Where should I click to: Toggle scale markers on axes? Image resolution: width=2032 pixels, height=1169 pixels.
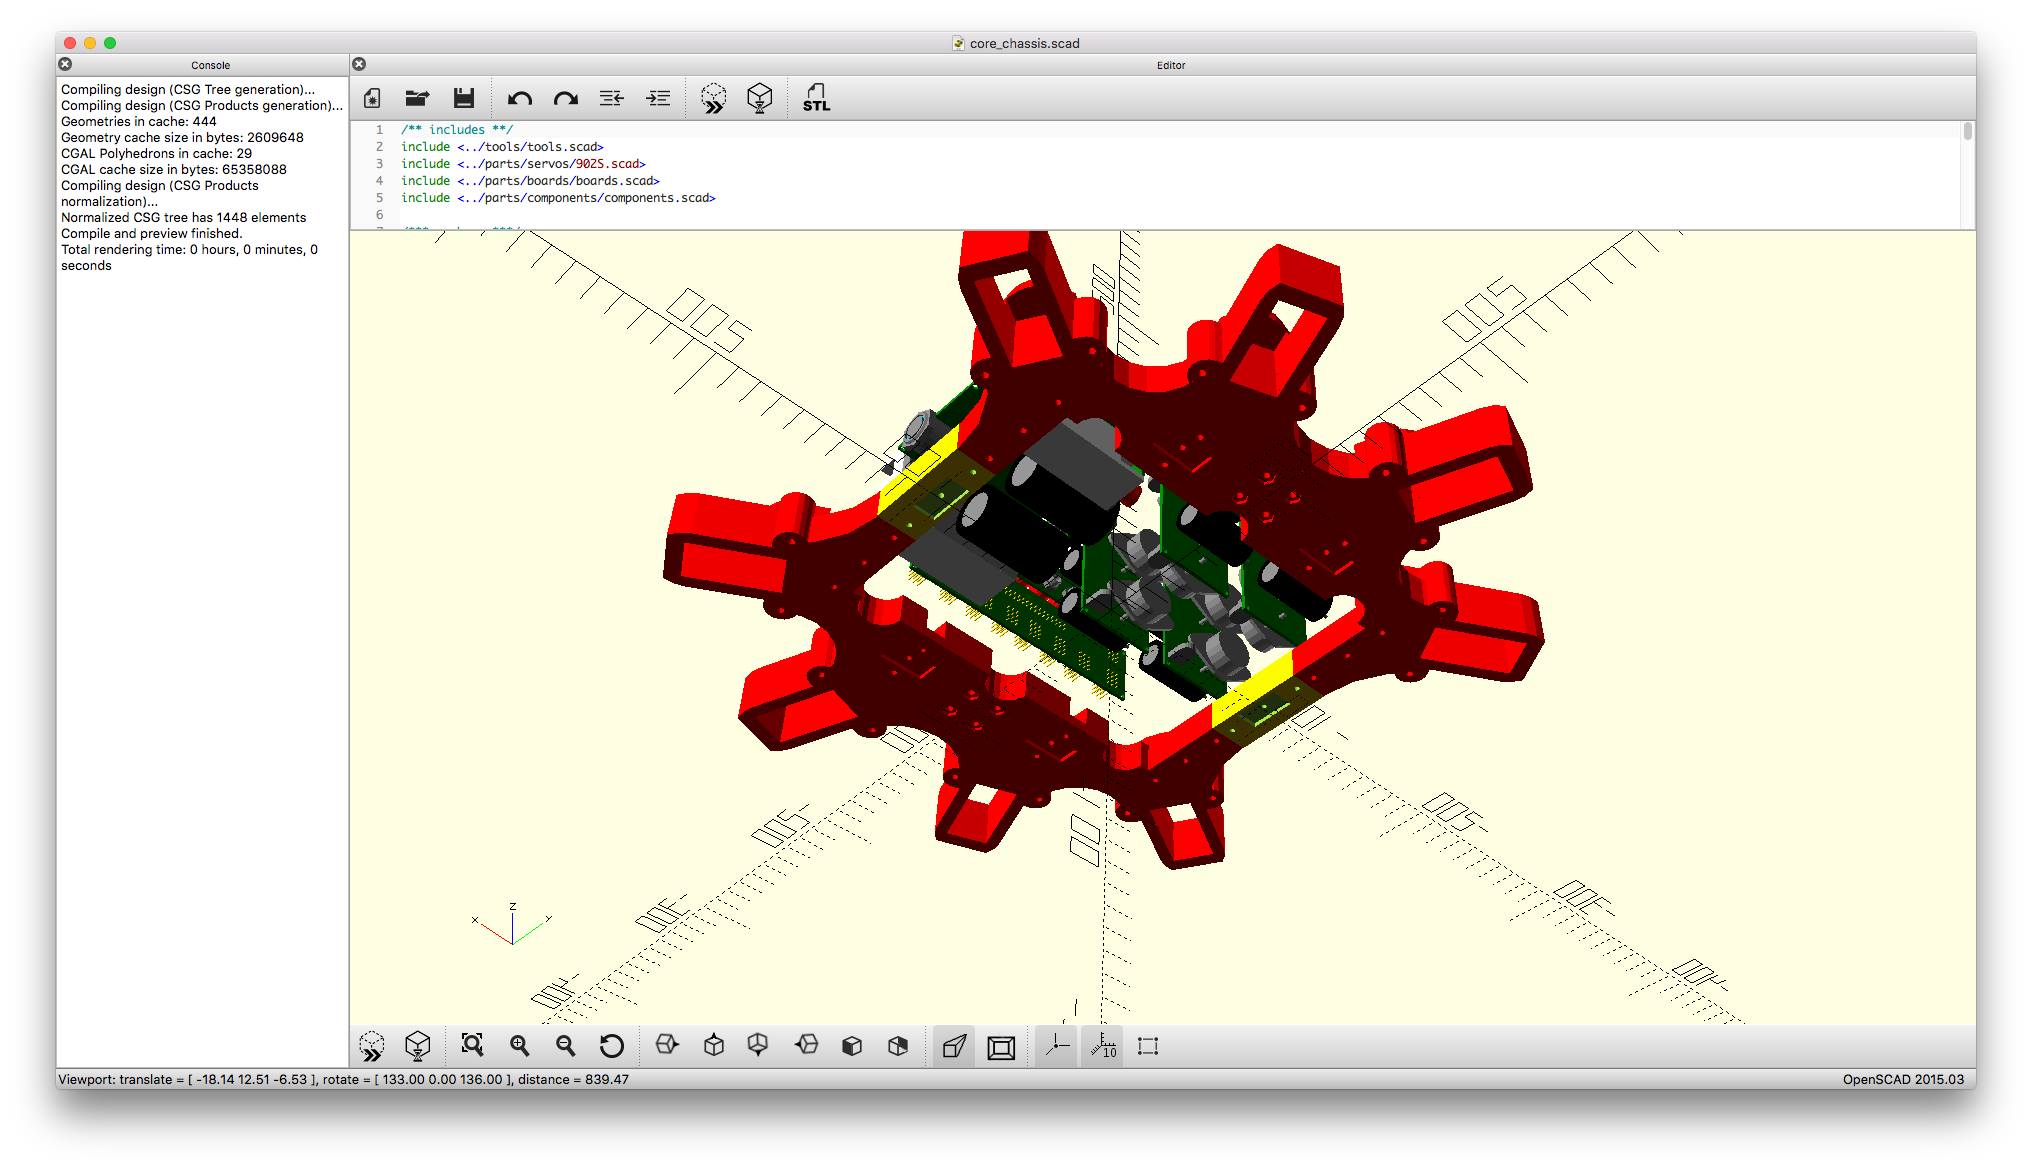point(1103,1046)
